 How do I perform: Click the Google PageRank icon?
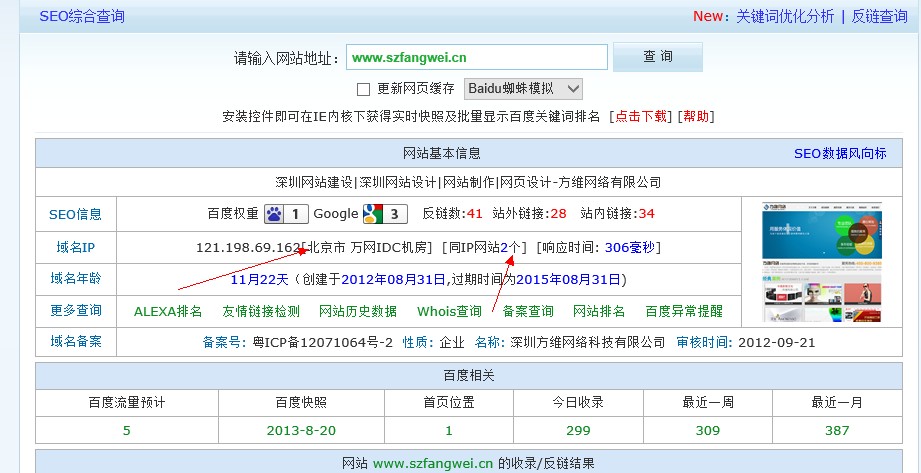(372, 214)
